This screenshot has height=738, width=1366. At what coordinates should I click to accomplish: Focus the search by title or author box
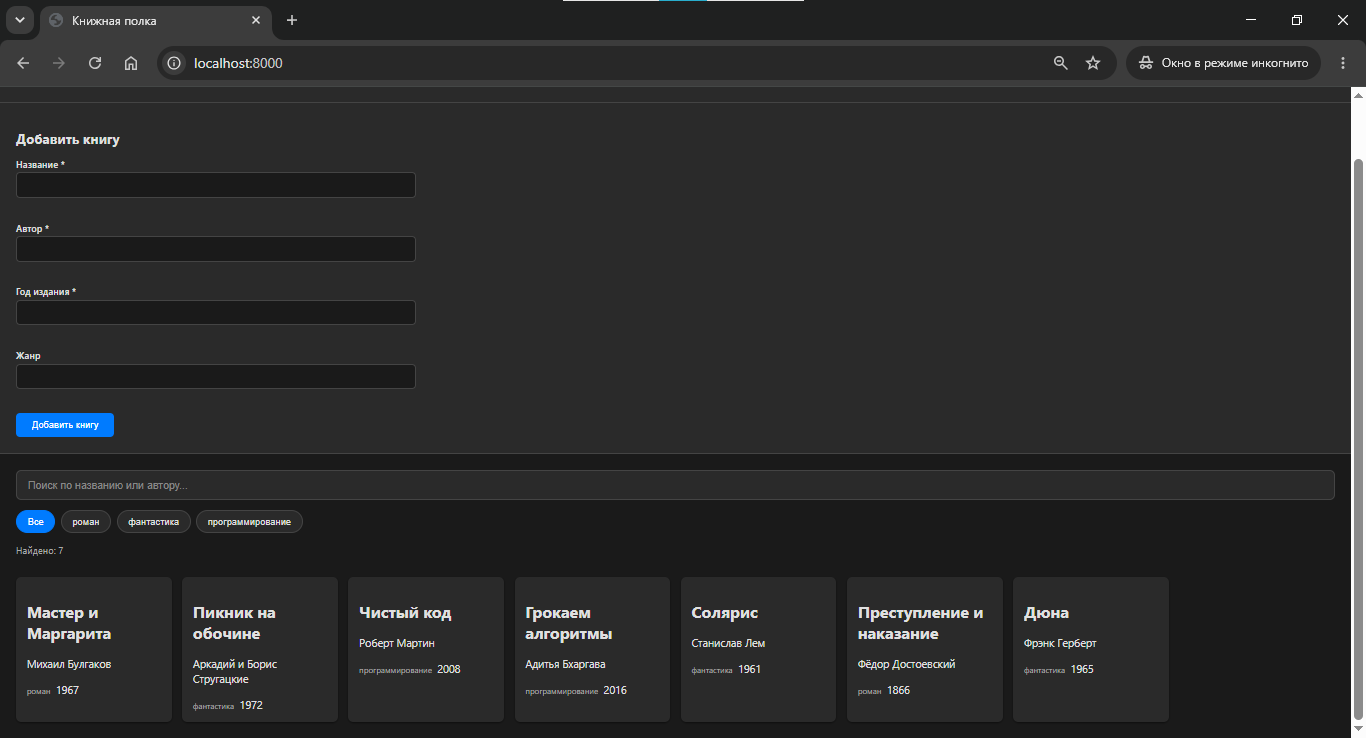click(x=675, y=485)
